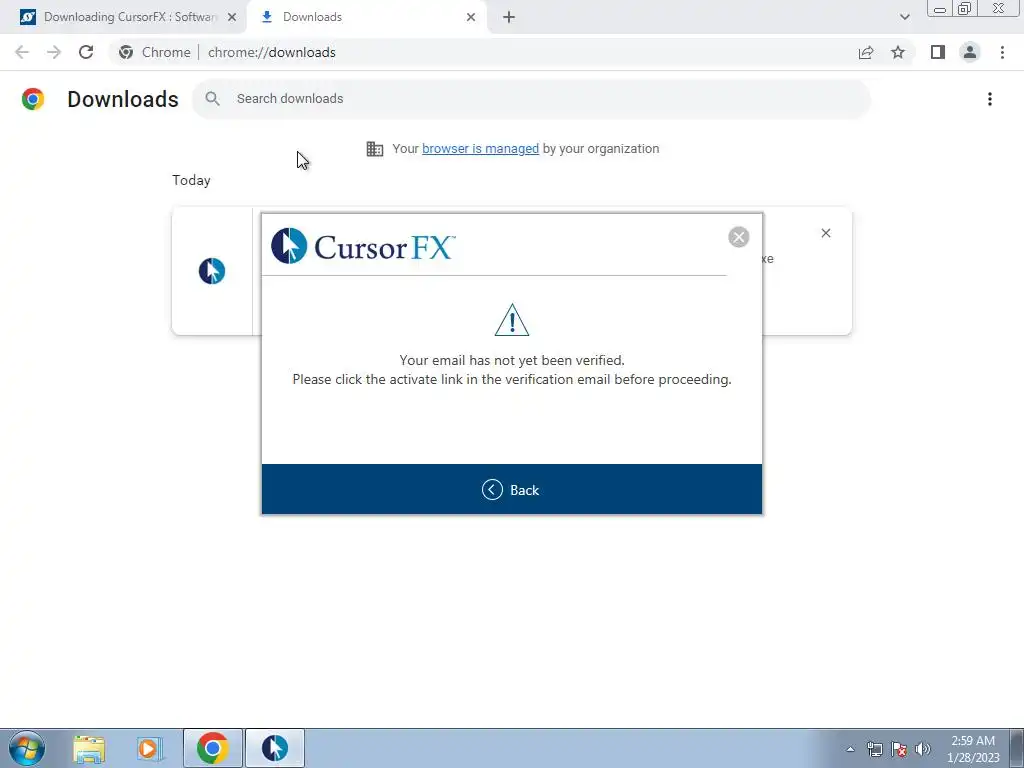Click the volume speaker tray icon
Image resolution: width=1024 pixels, height=768 pixels.
point(922,749)
